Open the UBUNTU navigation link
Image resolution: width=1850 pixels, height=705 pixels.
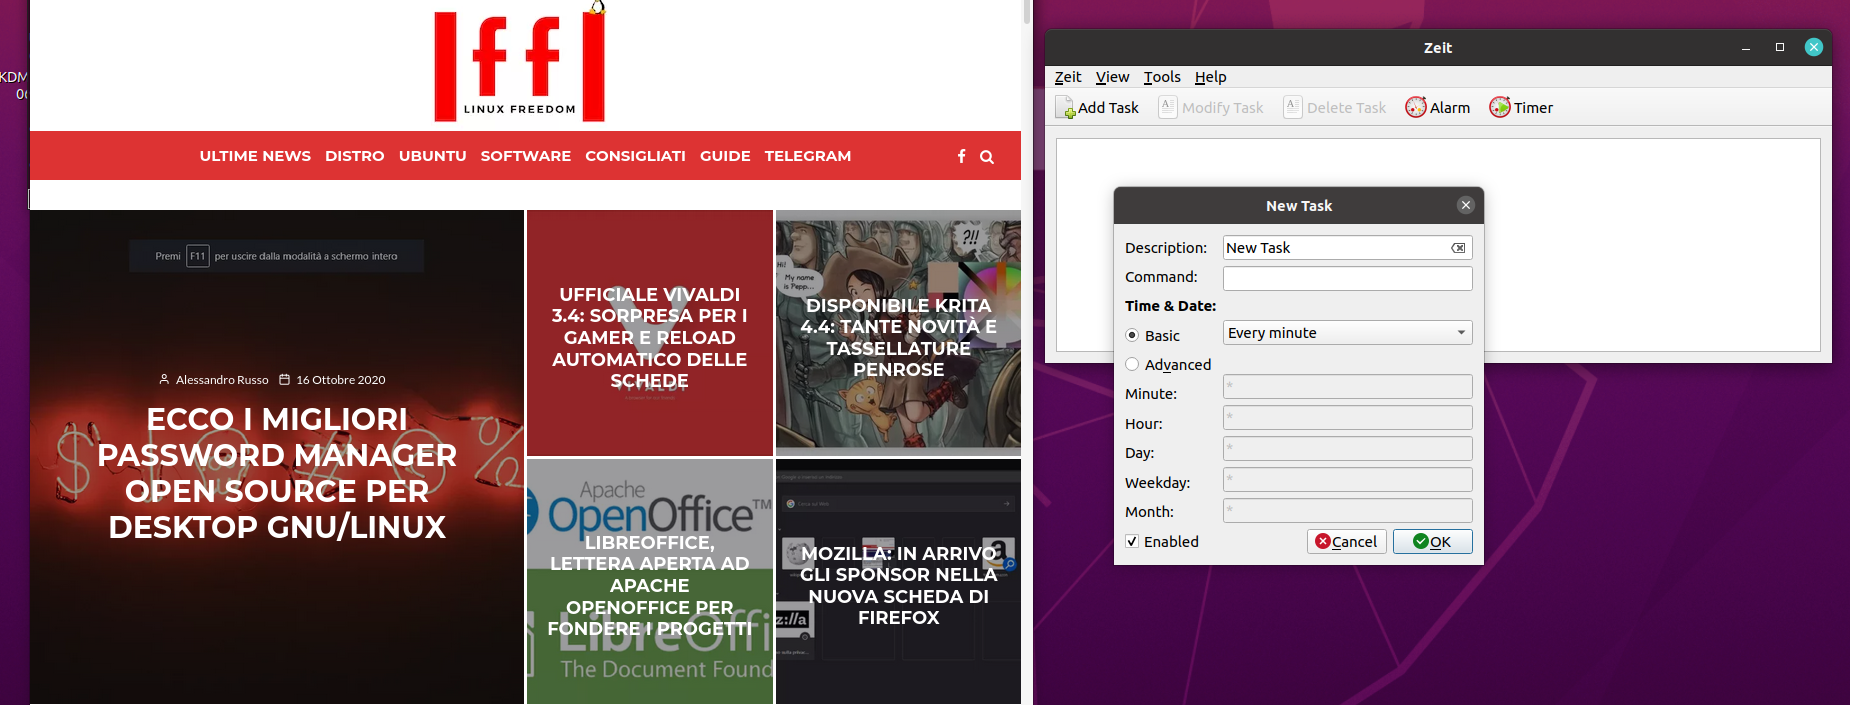(x=433, y=156)
